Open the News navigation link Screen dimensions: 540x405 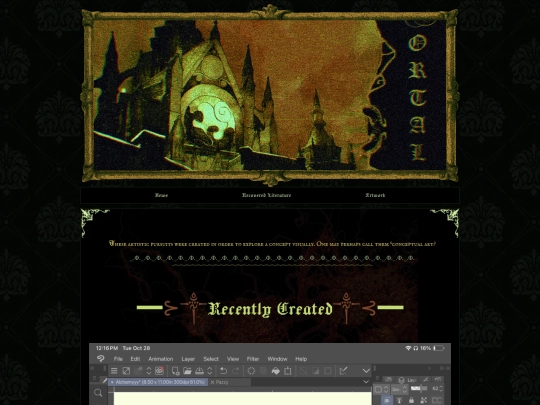pyautogui.click(x=161, y=195)
